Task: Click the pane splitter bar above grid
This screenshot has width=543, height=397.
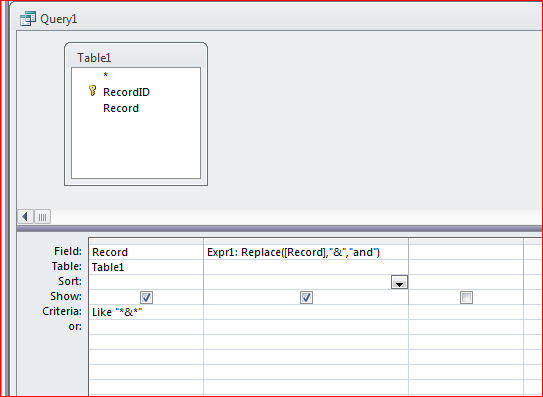Action: (279, 229)
